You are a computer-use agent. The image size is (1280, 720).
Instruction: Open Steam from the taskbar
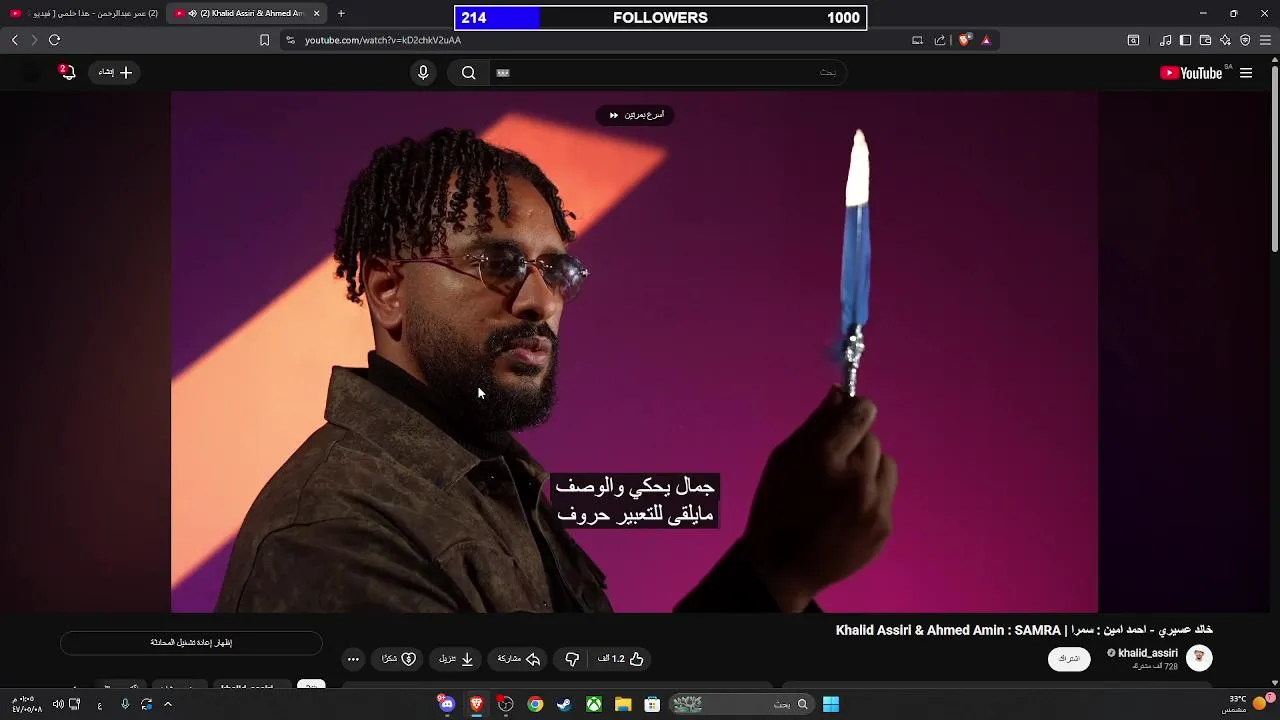pos(564,704)
